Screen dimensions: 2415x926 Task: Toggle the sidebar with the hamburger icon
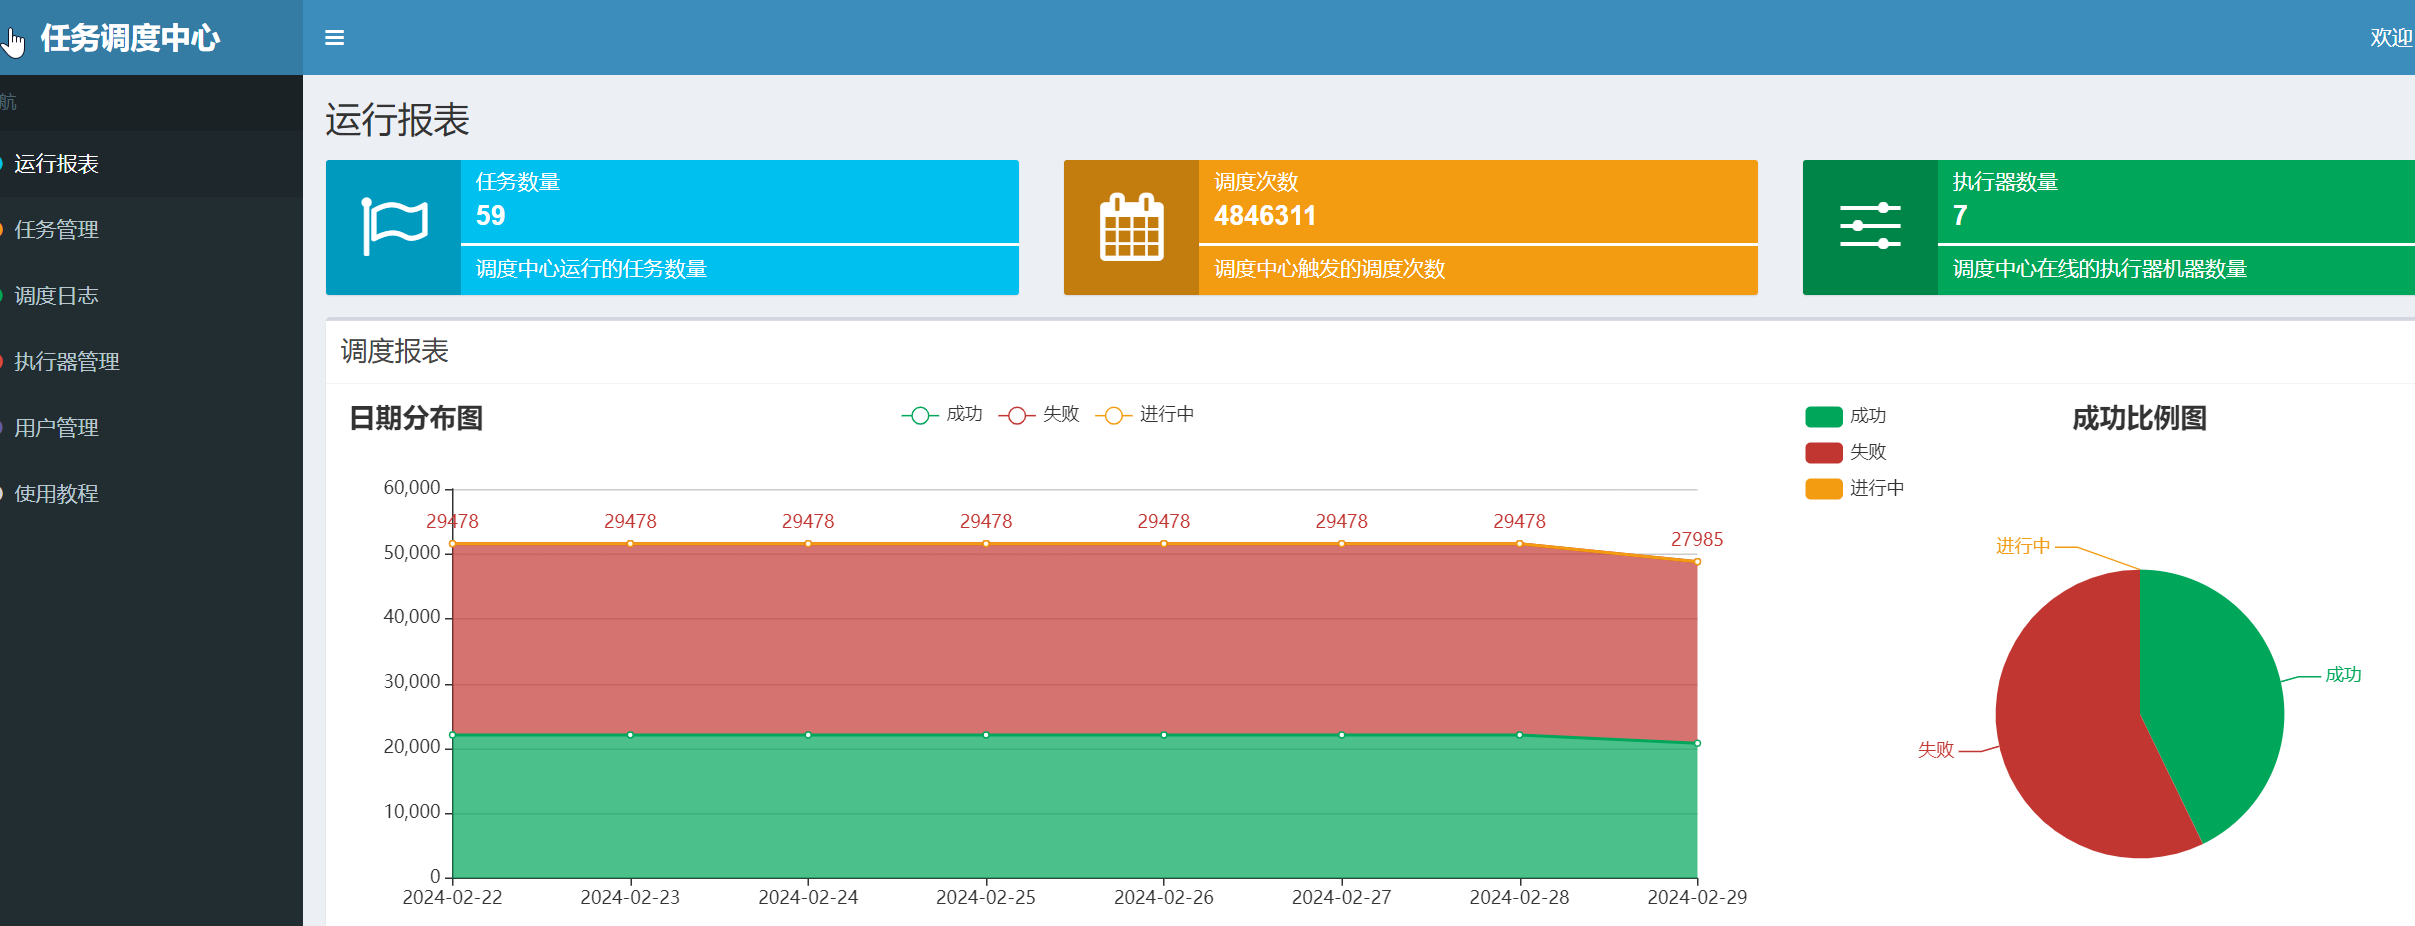(335, 38)
